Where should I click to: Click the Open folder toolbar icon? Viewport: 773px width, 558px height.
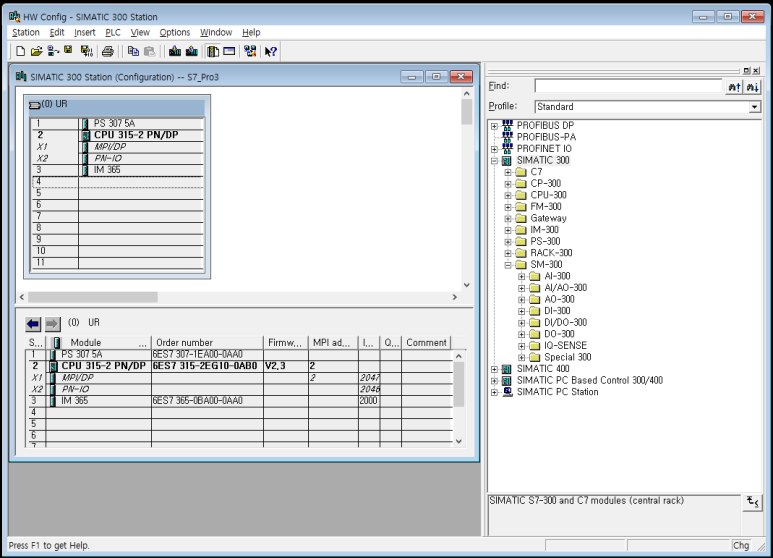click(x=36, y=51)
